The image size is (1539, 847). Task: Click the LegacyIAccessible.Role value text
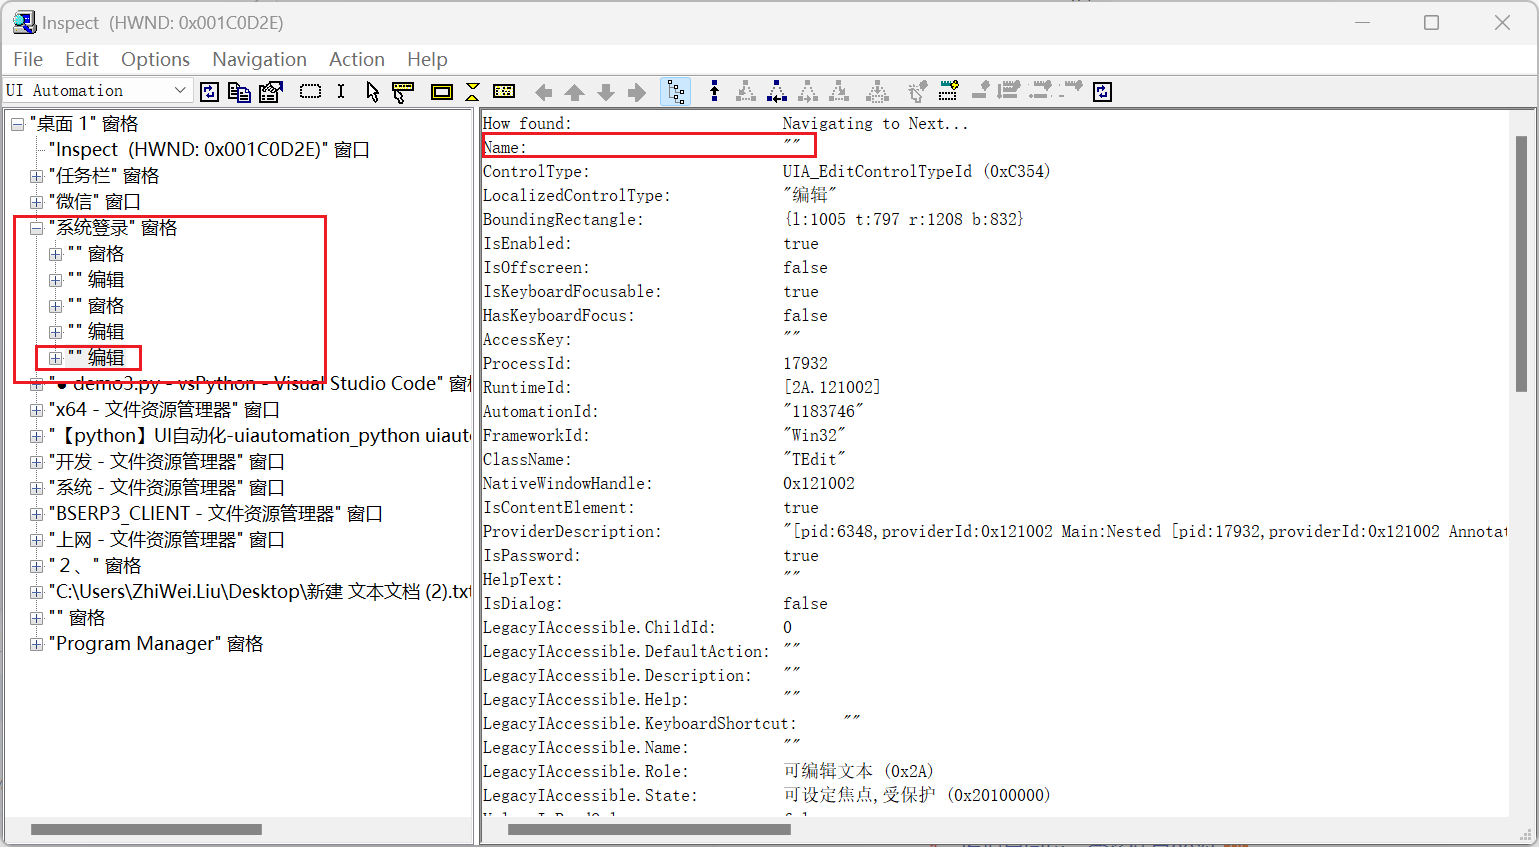858,772
